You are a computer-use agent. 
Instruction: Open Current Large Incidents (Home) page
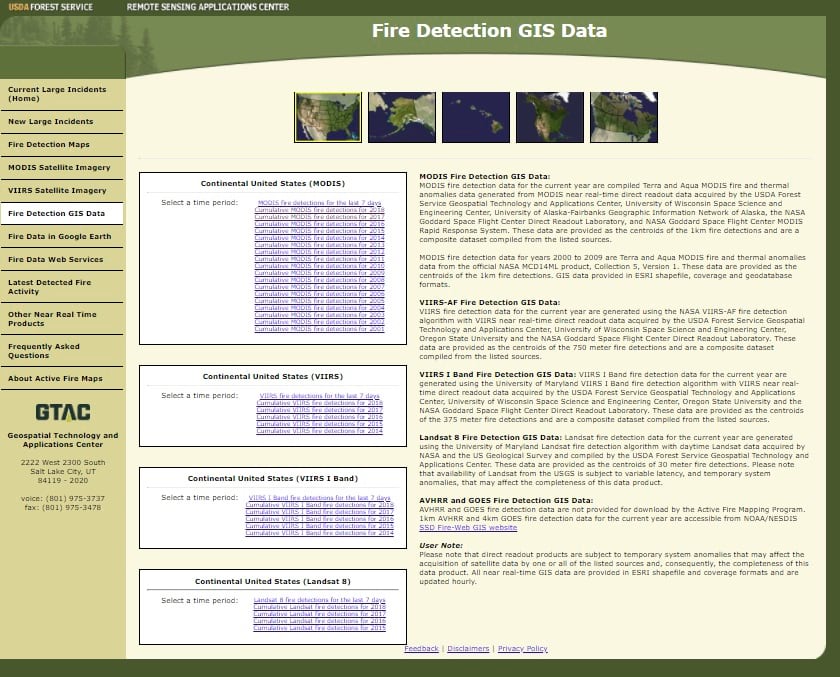tap(62, 94)
